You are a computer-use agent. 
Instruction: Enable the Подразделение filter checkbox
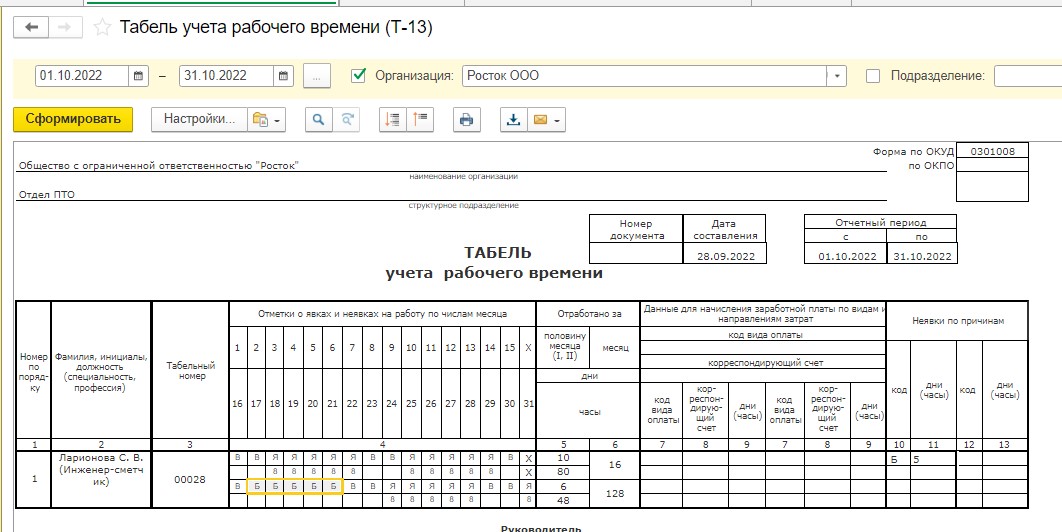(x=873, y=76)
